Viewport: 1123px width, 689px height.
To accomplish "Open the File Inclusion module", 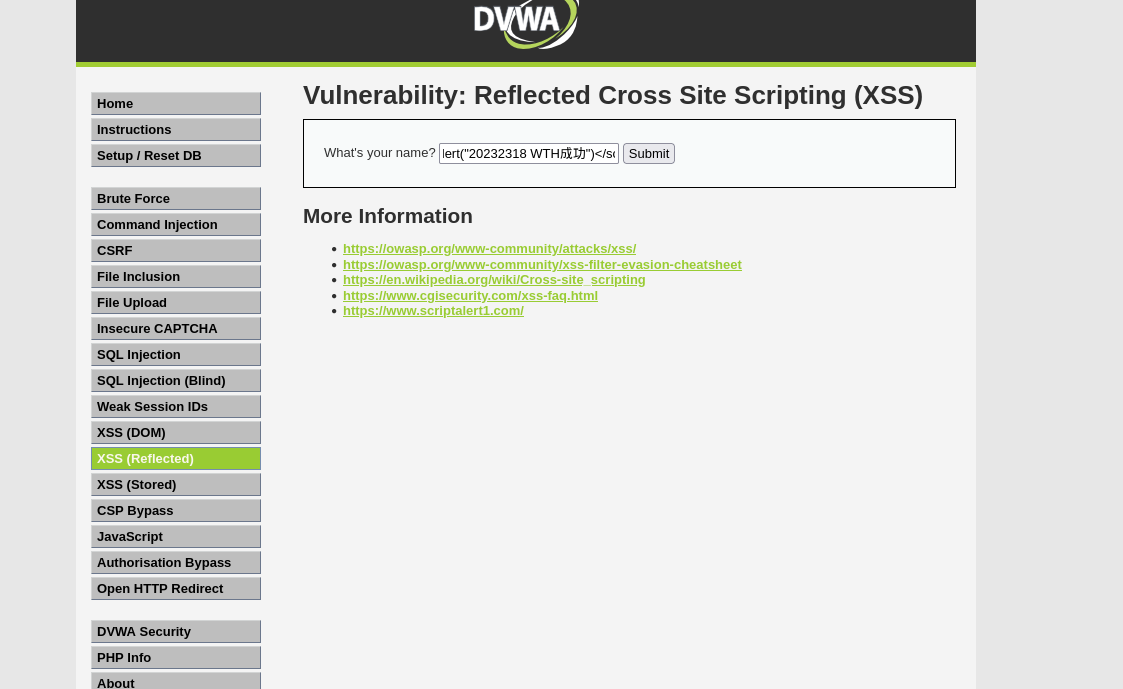I will pyautogui.click(x=175, y=276).
